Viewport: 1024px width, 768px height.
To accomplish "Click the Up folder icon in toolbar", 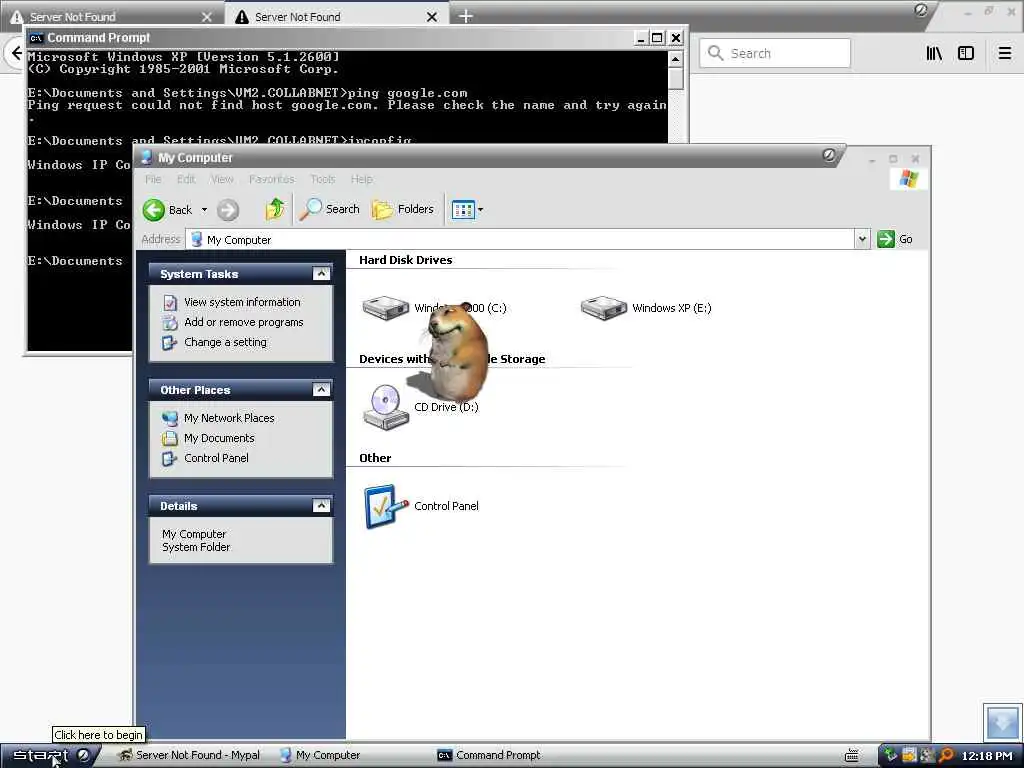I will tap(275, 209).
